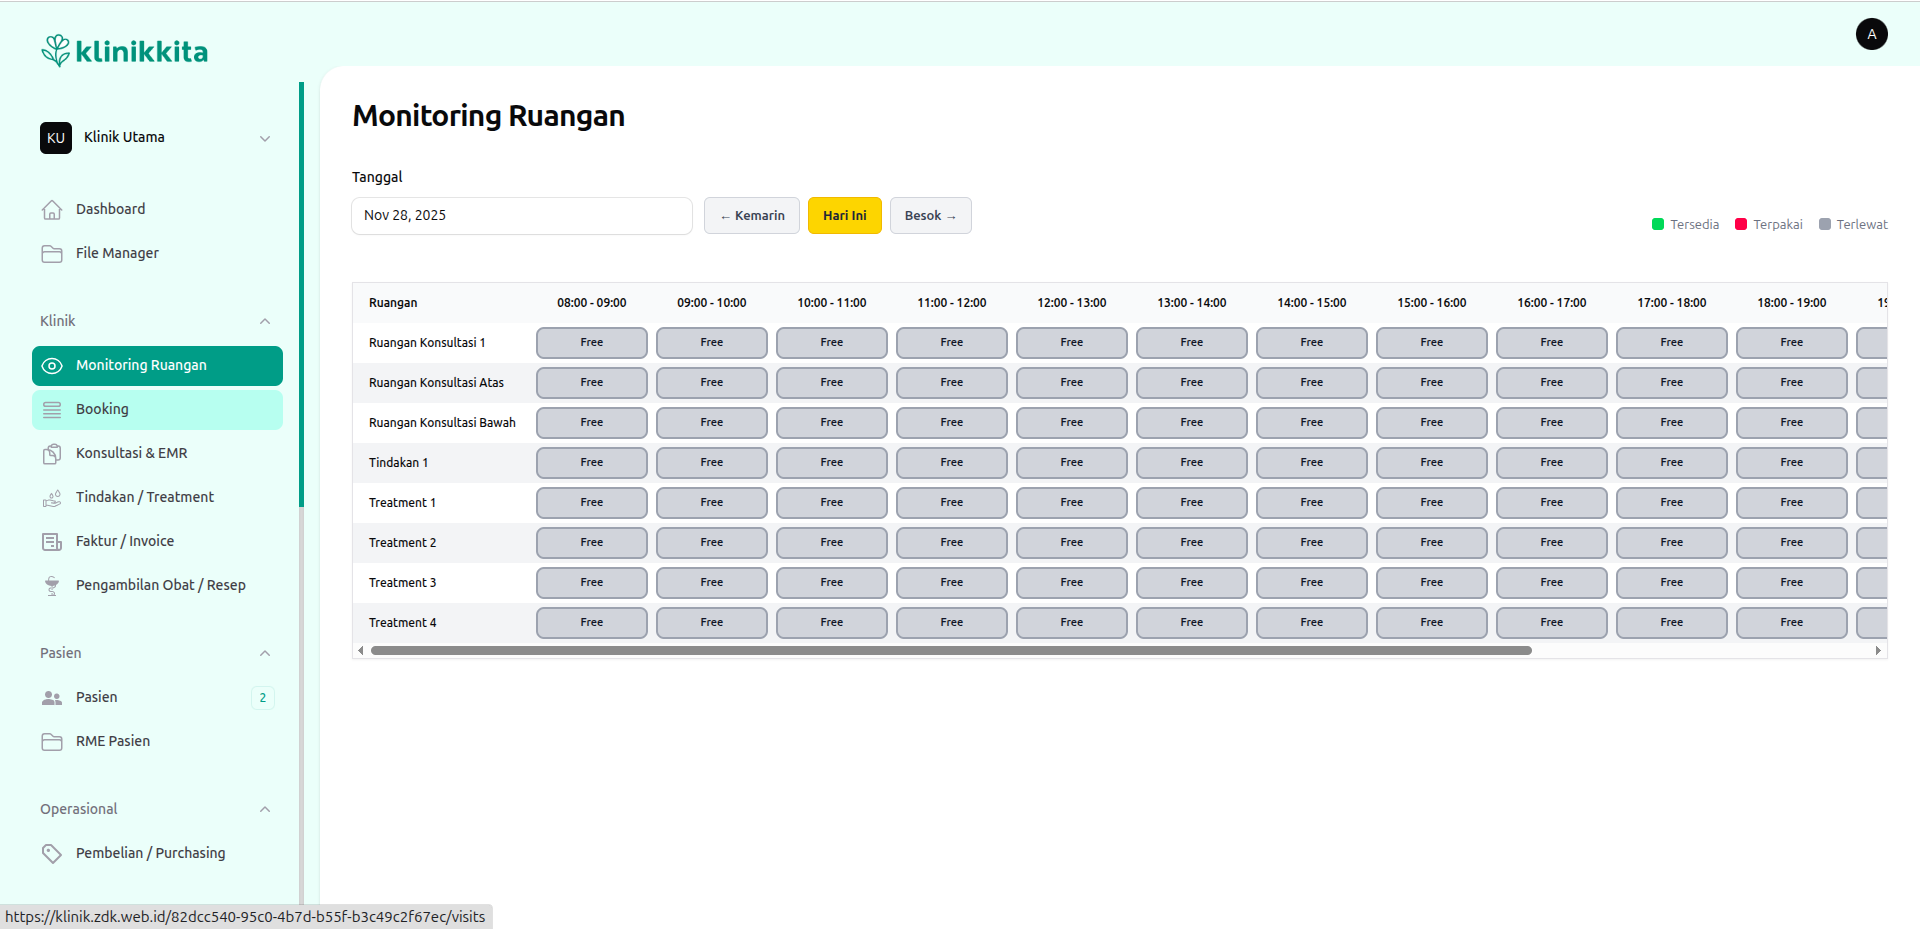Click Konsultasi & EMR clipboard icon
This screenshot has height=929, width=1920.
tap(52, 454)
